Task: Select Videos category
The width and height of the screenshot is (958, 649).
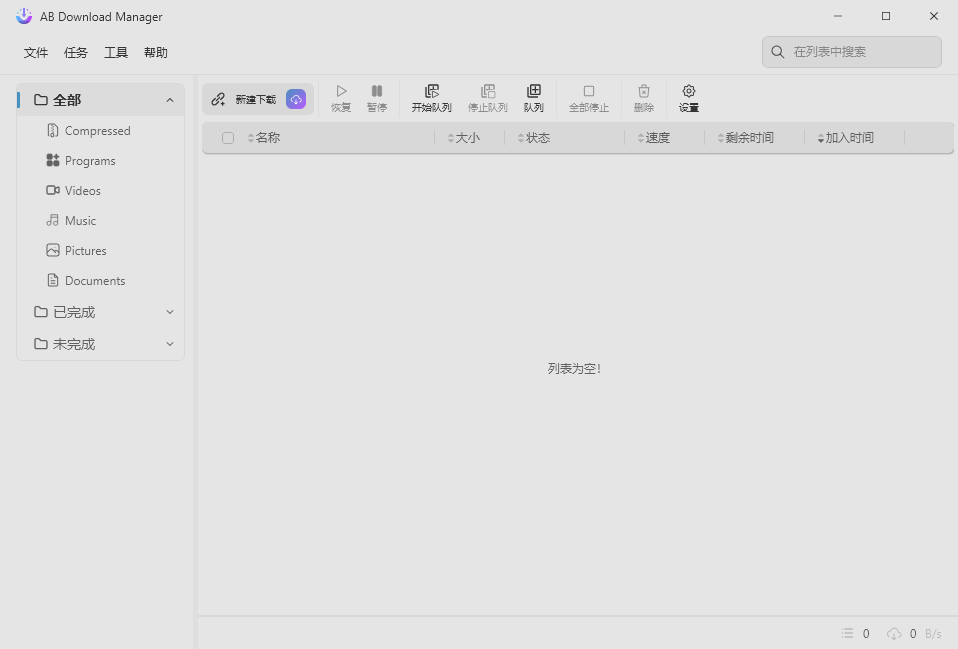Action: click(x=101, y=191)
